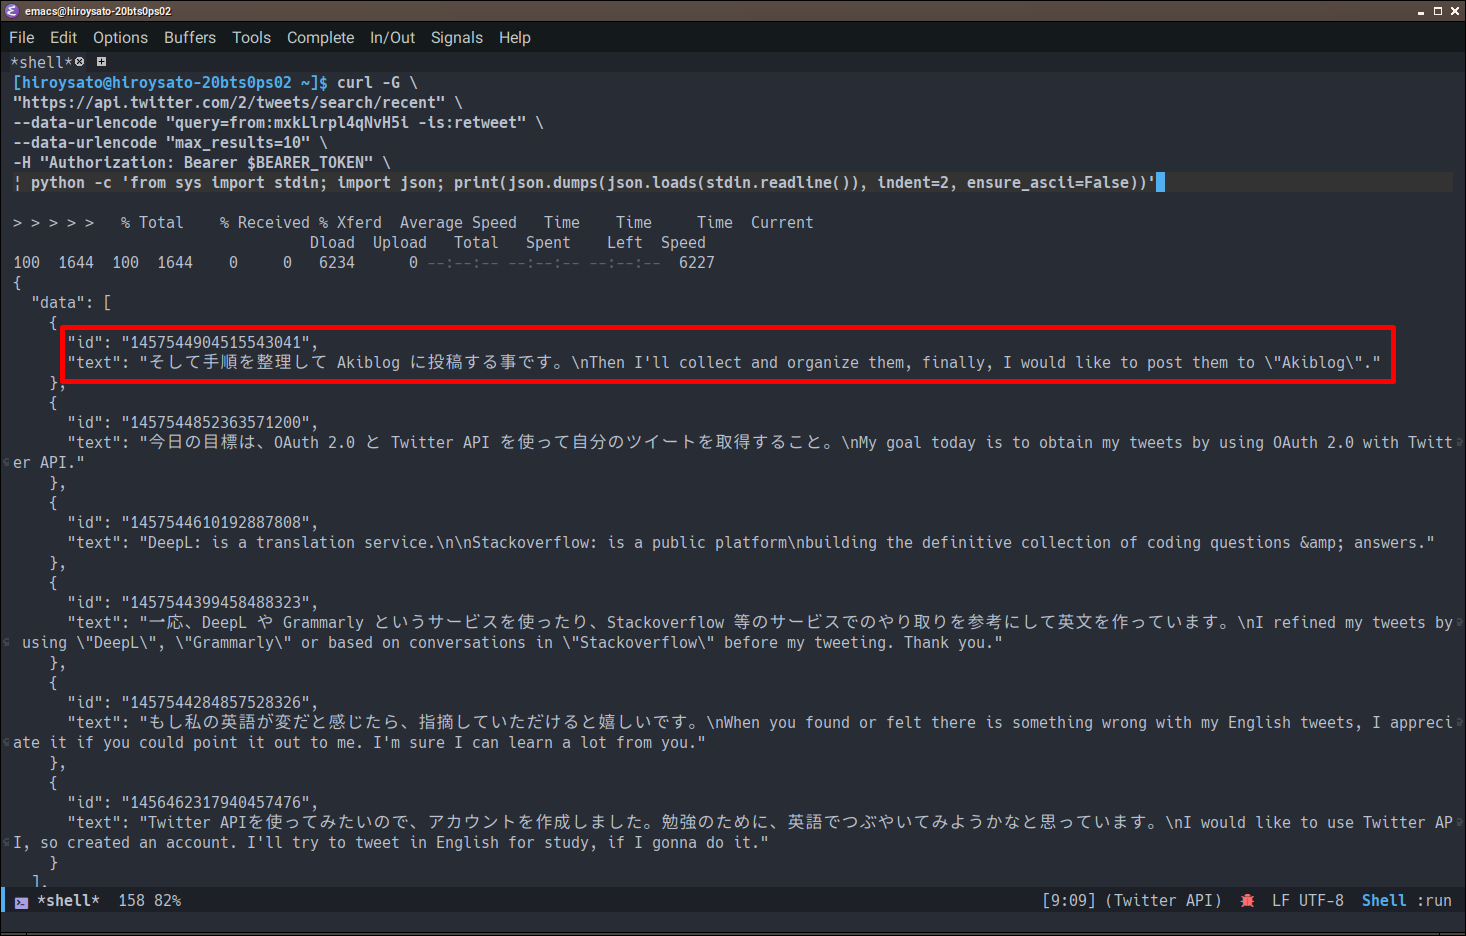Open the Tools menu
This screenshot has height=936, width=1466.
pos(251,37)
